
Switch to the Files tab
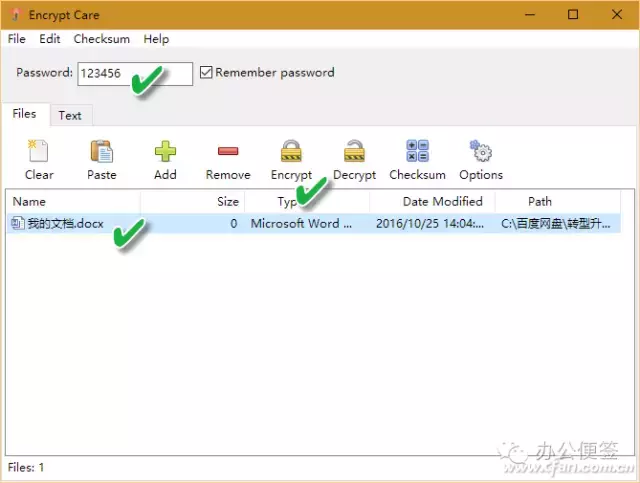tap(24, 114)
